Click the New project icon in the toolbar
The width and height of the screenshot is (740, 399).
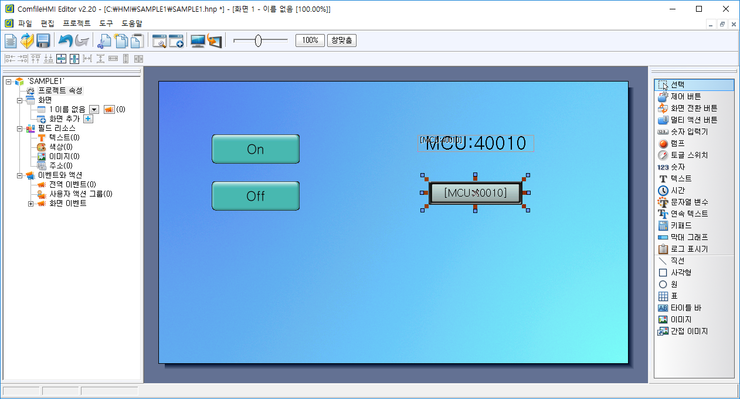pyautogui.click(x=10, y=41)
